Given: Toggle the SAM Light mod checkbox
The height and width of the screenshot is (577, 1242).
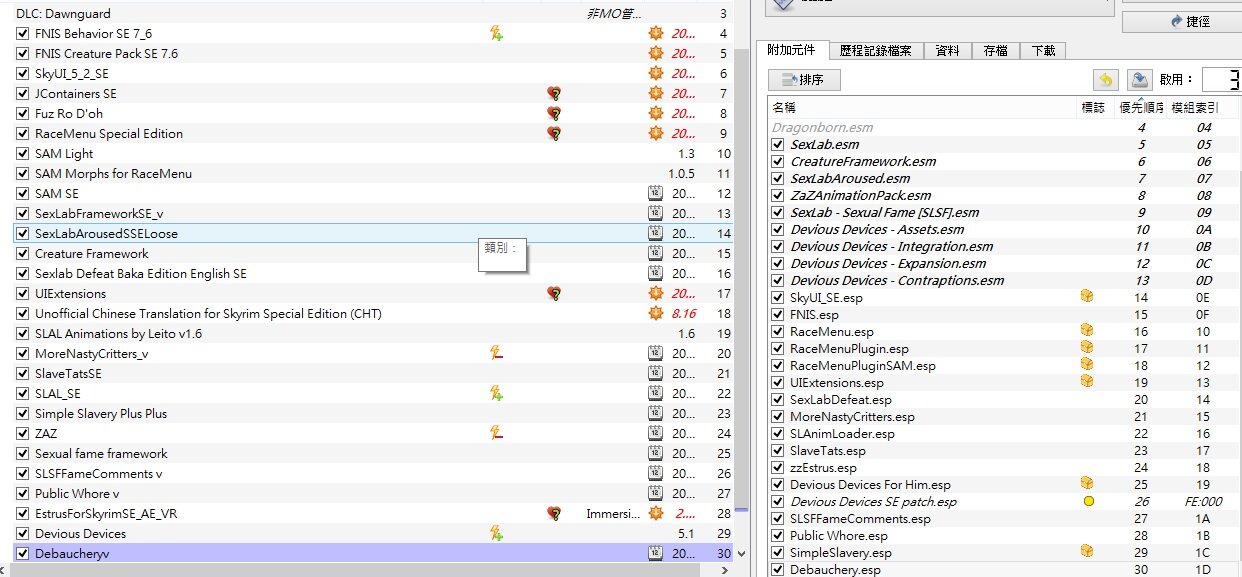Looking at the screenshot, I should click(x=23, y=153).
